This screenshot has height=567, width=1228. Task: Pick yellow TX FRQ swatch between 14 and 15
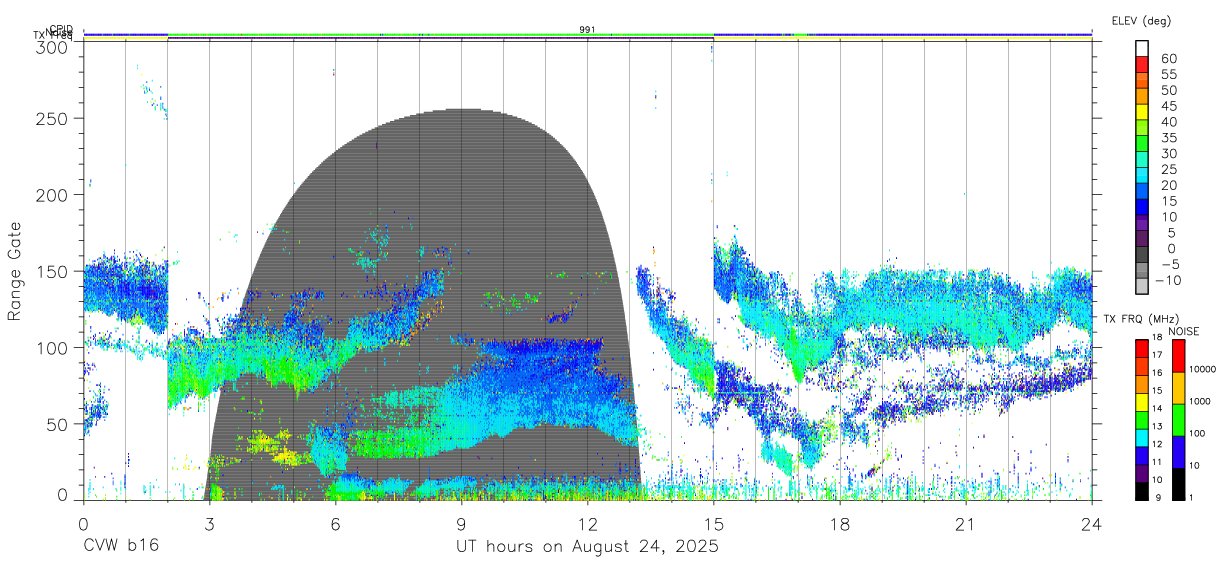(1142, 400)
